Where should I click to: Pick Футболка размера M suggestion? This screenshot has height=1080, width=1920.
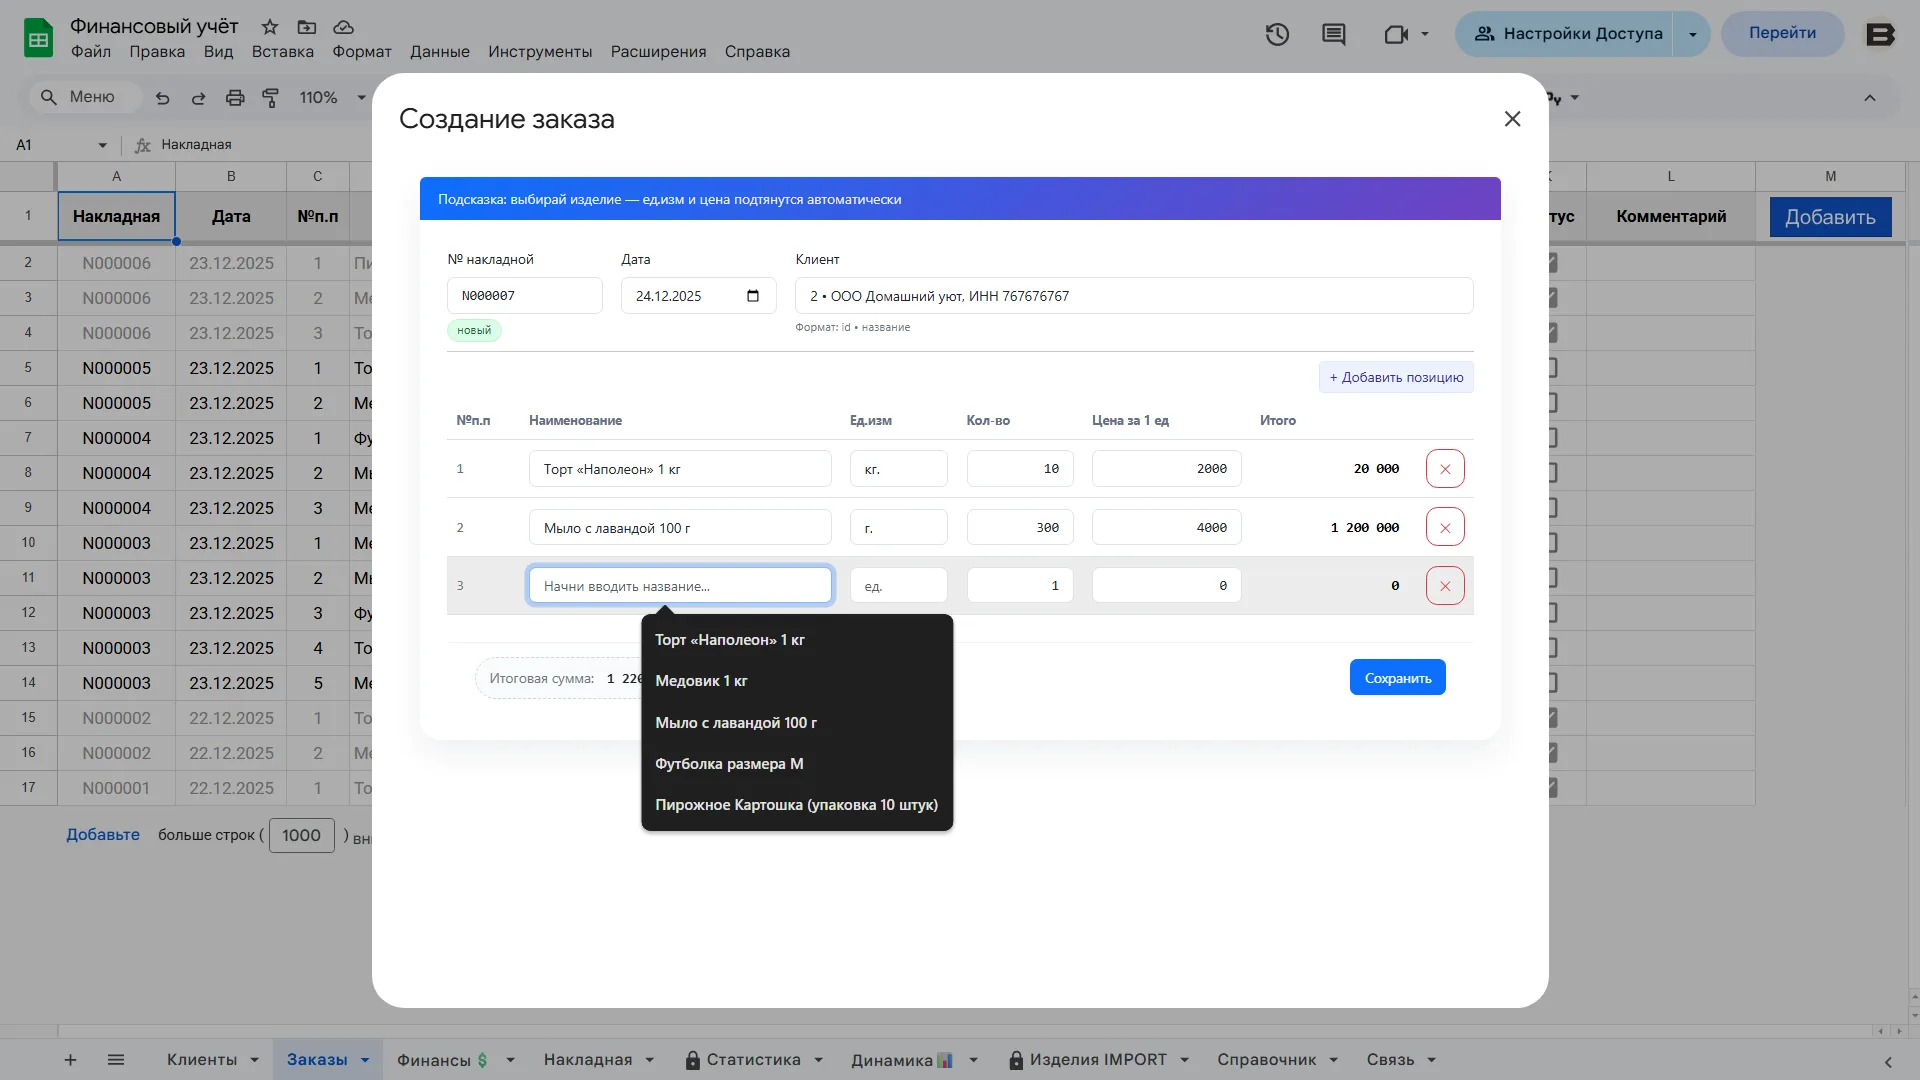point(797,764)
